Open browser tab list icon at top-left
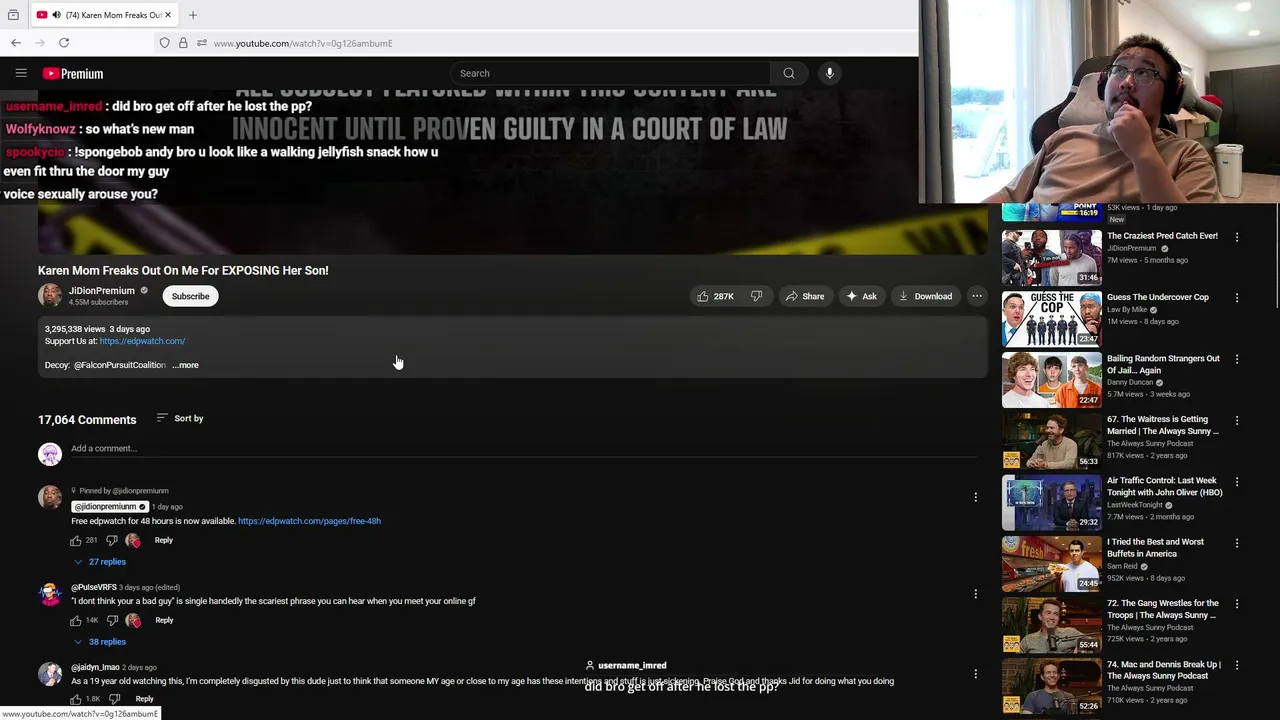The width and height of the screenshot is (1280, 720). 13,15
